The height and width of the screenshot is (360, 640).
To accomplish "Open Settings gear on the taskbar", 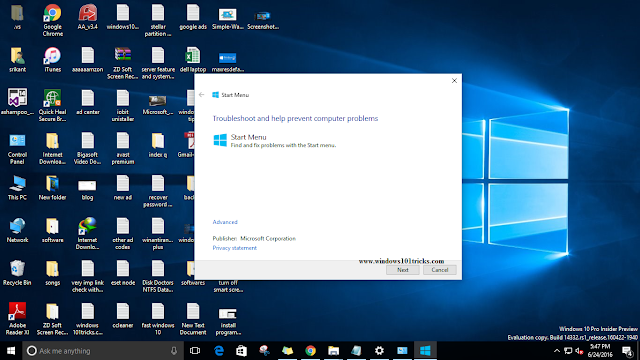I will (x=379, y=351).
